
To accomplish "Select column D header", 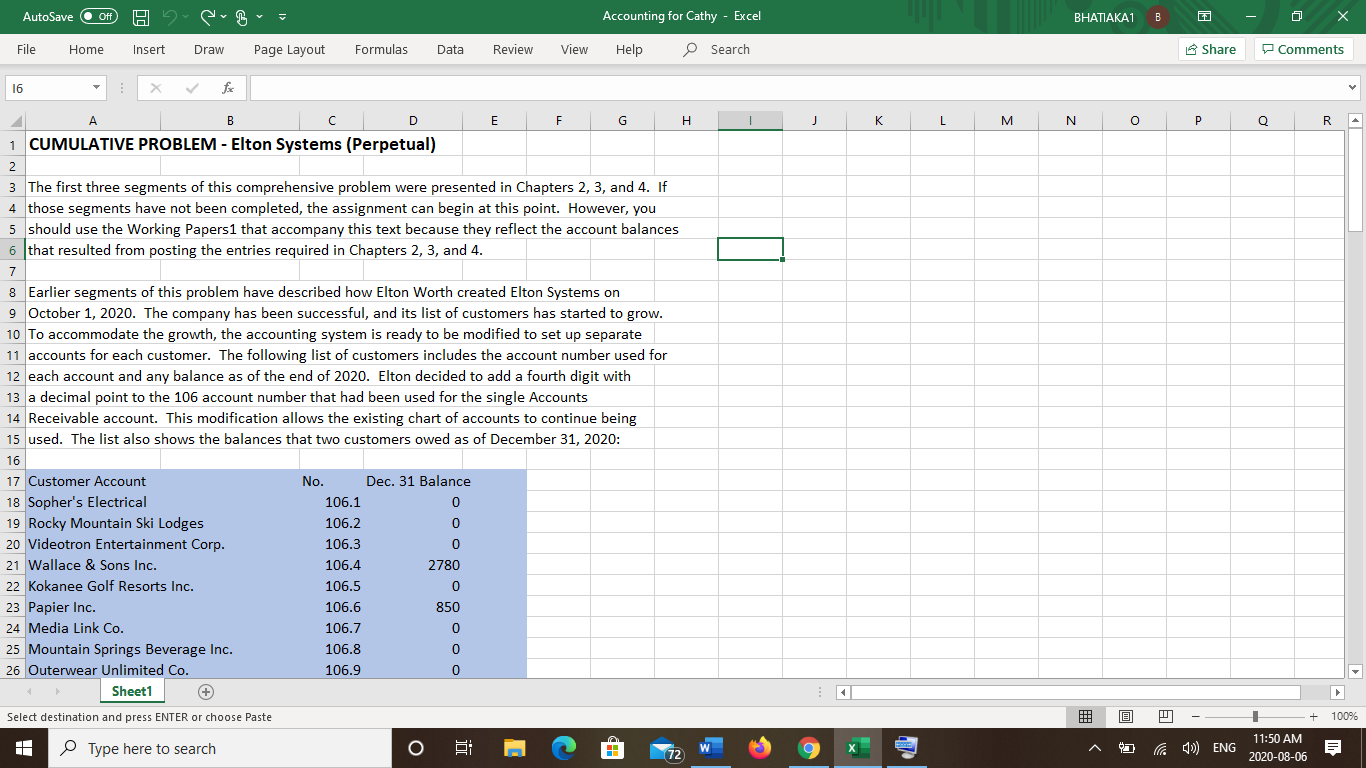I will (413, 121).
